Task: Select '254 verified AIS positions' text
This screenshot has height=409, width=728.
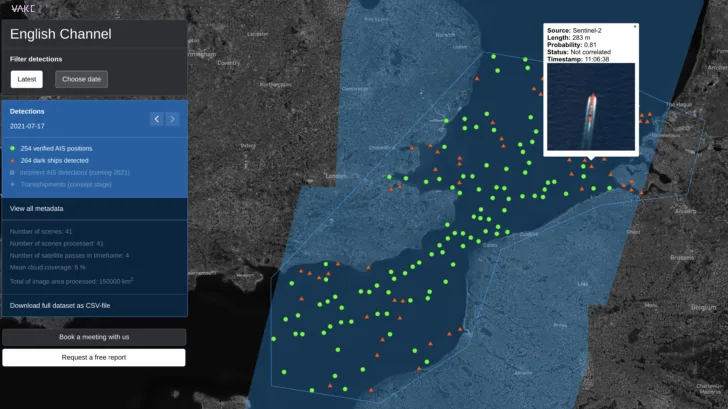Action: coord(56,149)
